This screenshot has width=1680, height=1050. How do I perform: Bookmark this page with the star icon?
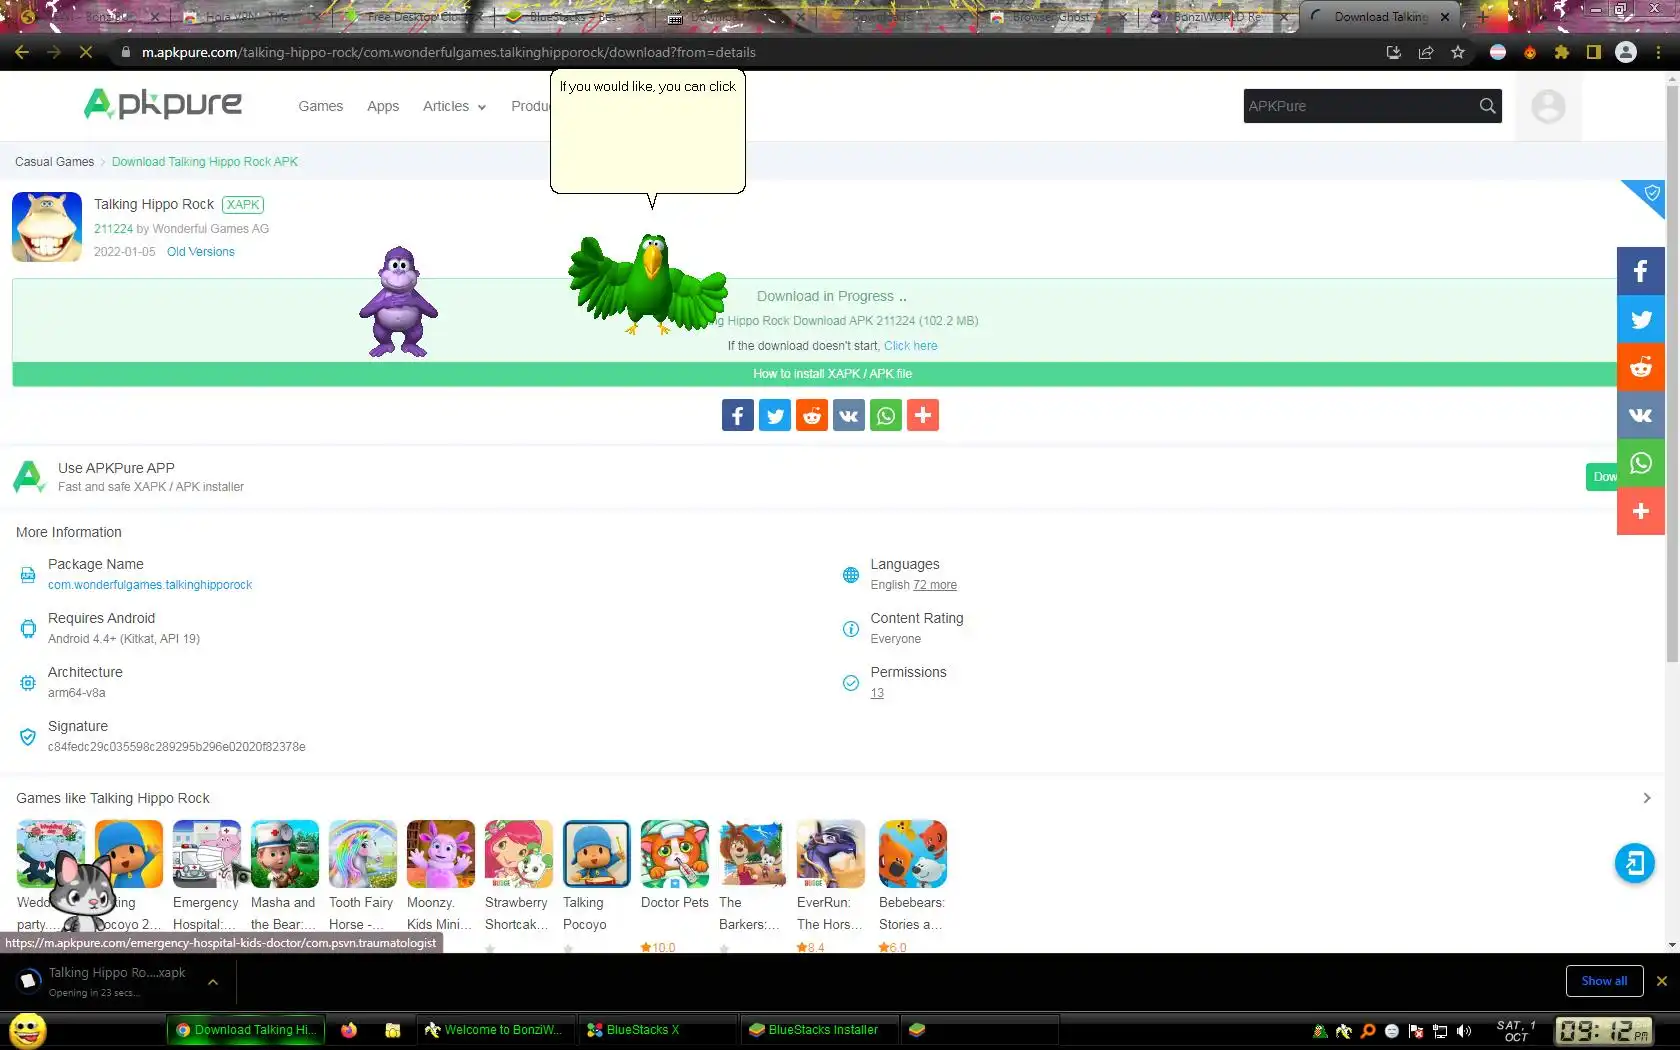1458,52
